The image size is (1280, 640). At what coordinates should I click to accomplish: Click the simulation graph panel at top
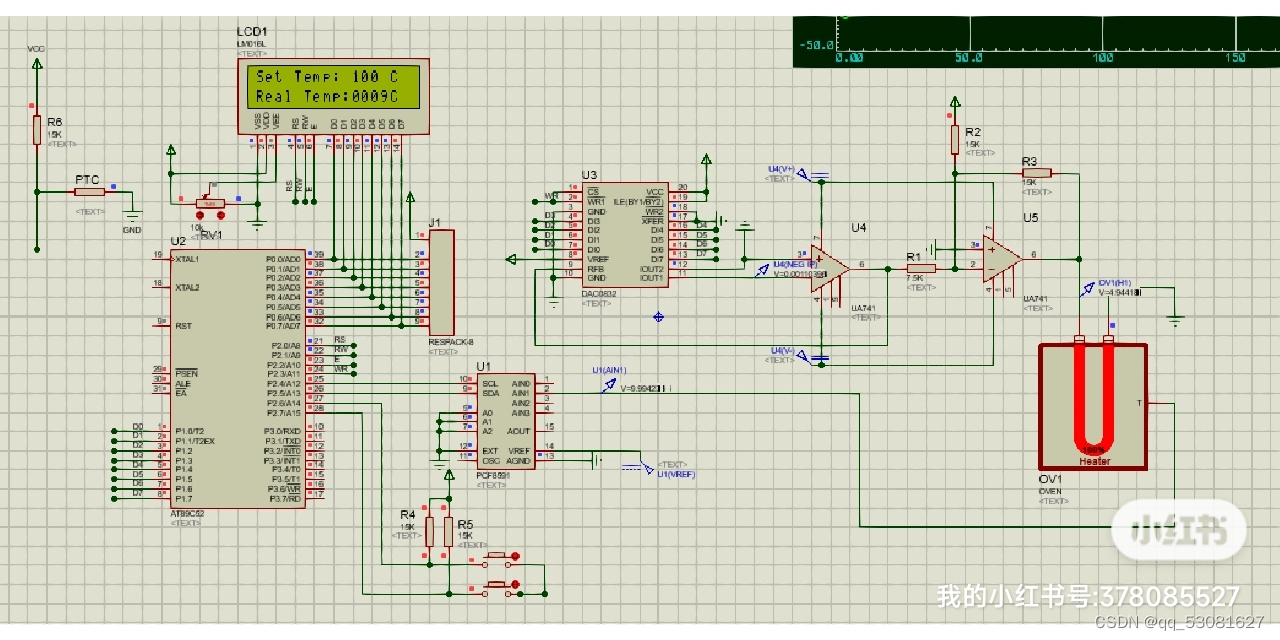tap(1036, 42)
